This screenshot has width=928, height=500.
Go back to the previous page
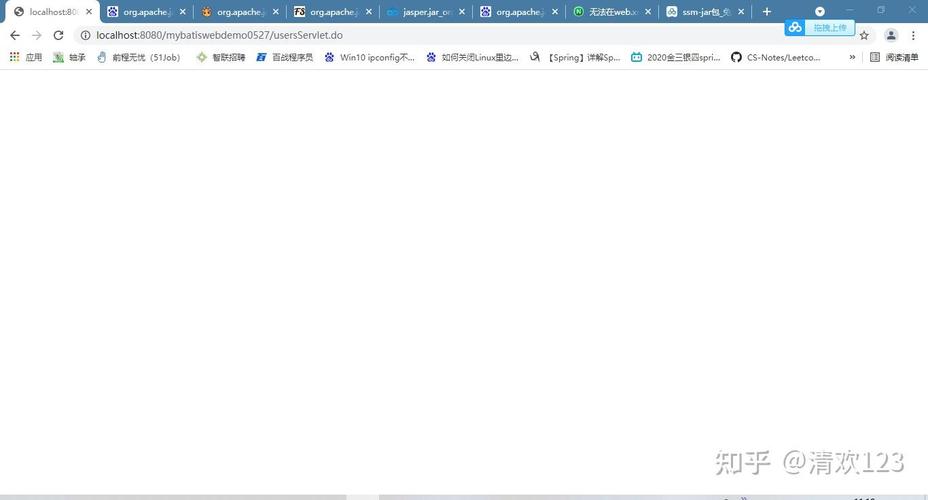15,36
